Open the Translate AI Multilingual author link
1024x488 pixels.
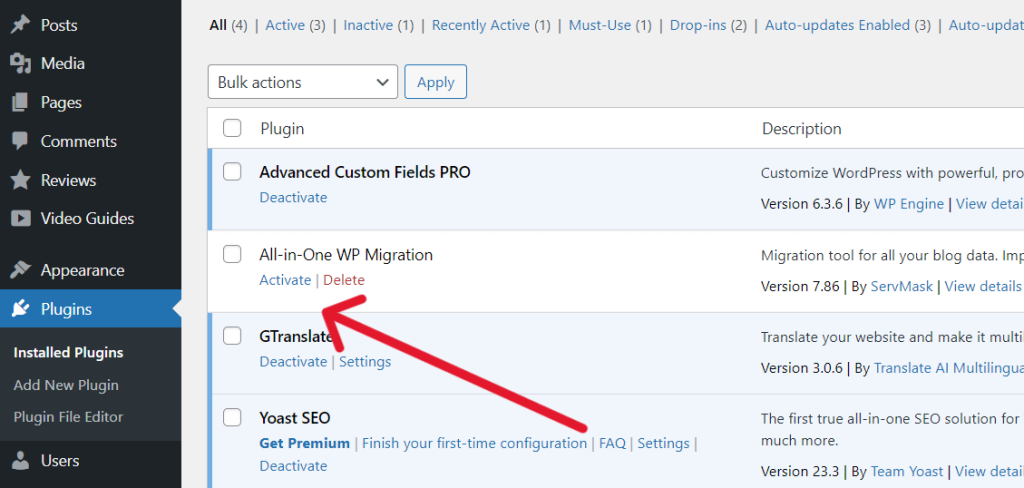point(949,368)
